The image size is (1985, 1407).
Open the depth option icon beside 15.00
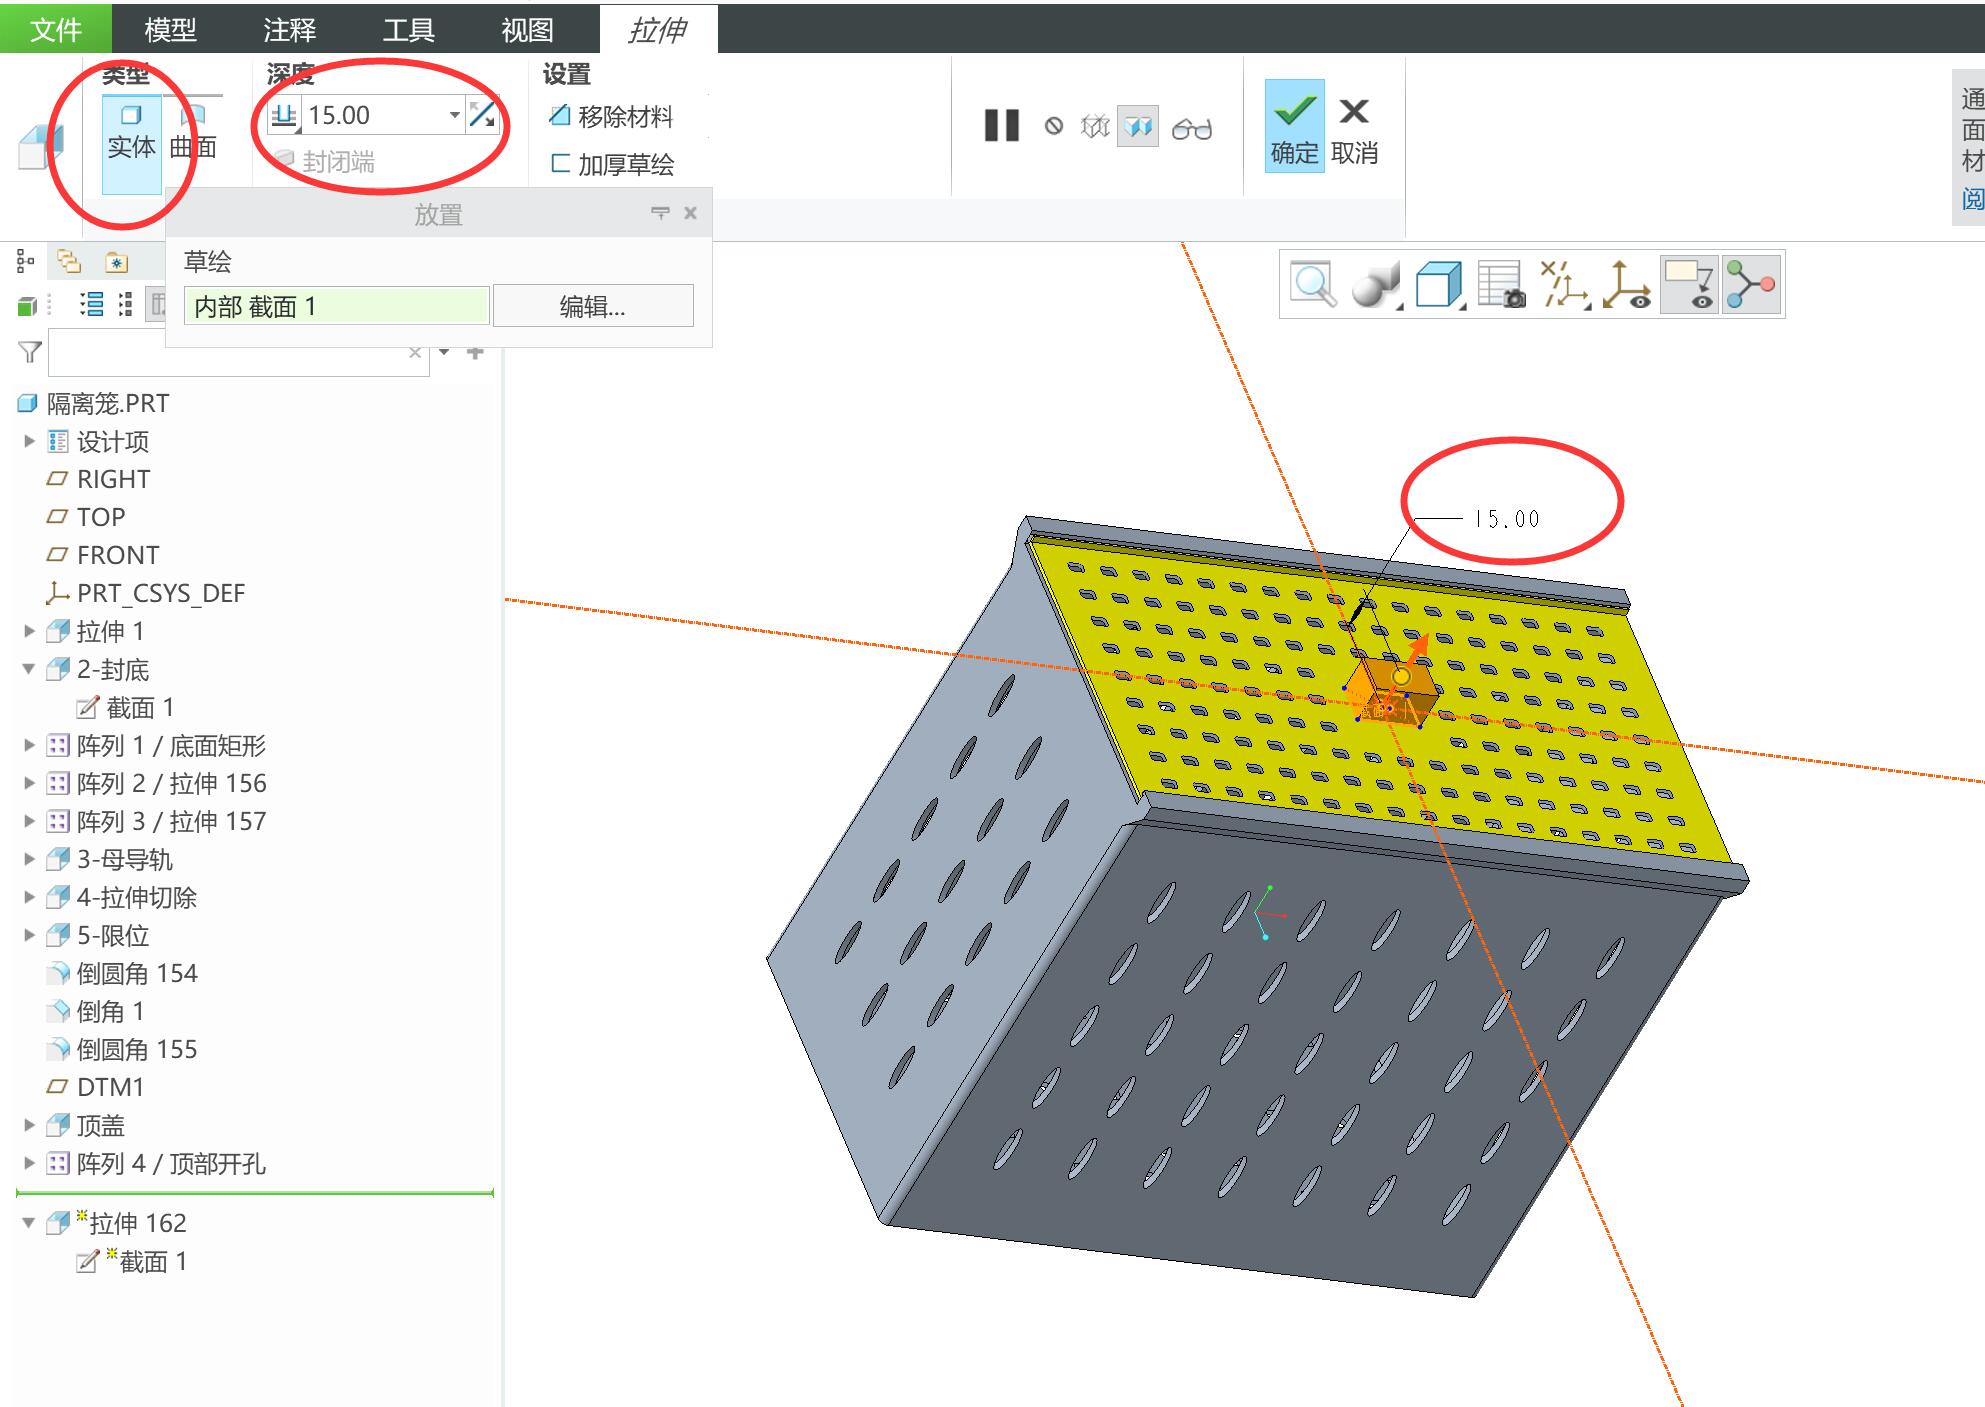[x=284, y=116]
